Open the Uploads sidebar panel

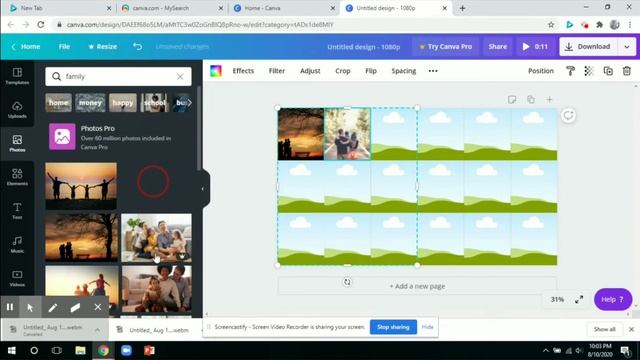17,110
